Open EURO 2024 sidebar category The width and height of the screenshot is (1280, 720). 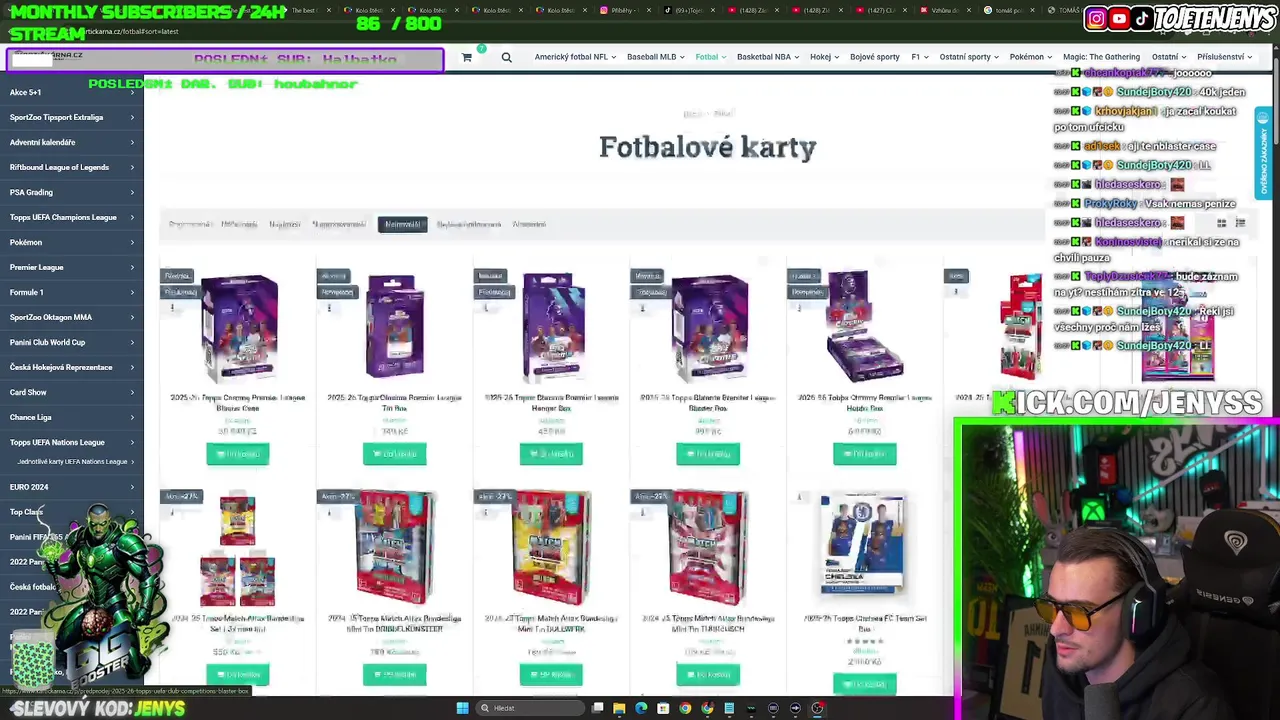click(29, 487)
